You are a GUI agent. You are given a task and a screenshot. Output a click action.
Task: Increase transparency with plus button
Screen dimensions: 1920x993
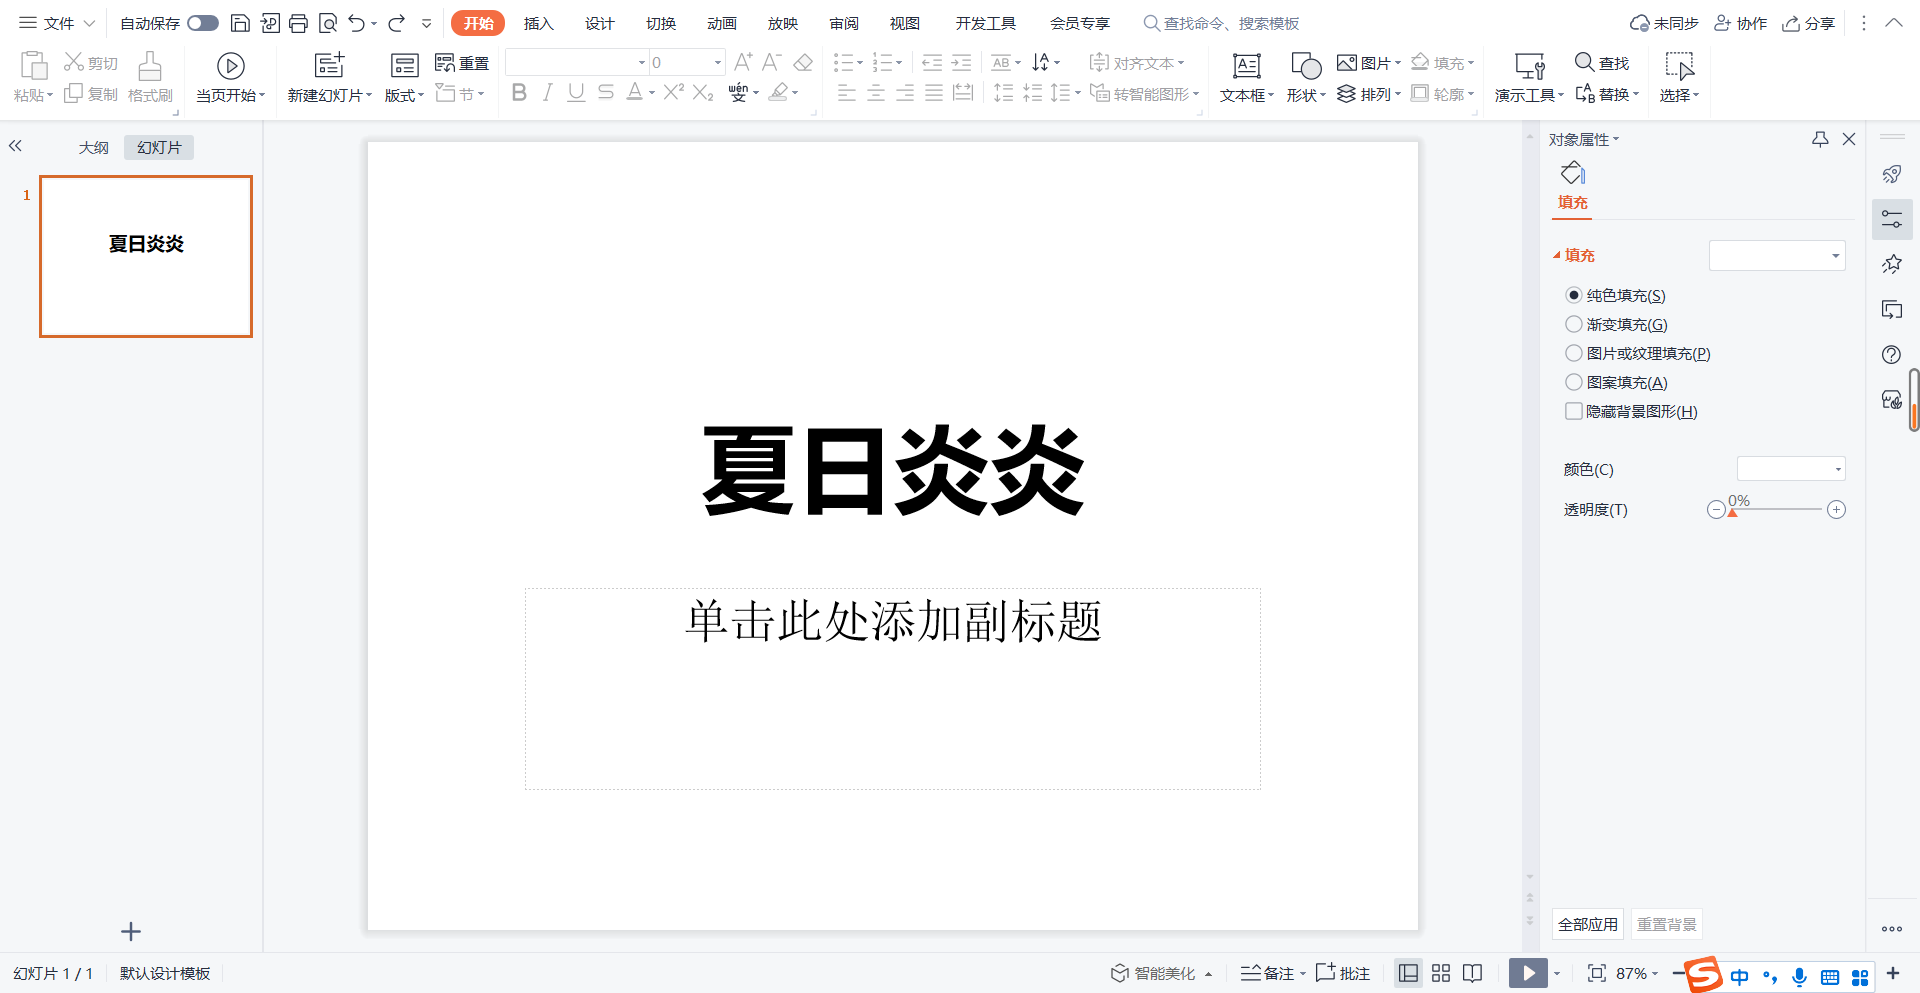(1836, 510)
